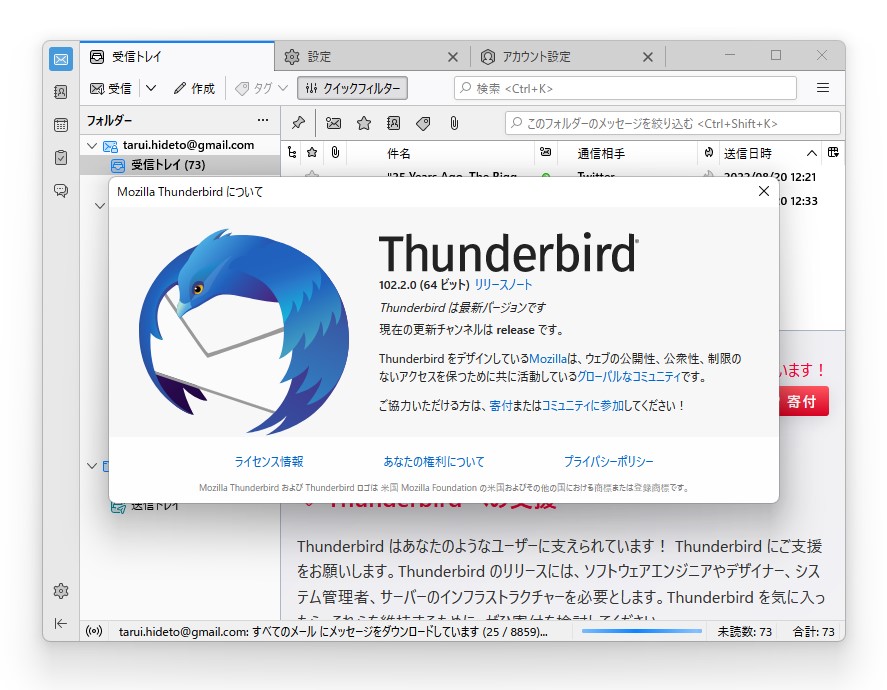
Task: Open the Address Book from the left sidebar
Action: [60, 92]
